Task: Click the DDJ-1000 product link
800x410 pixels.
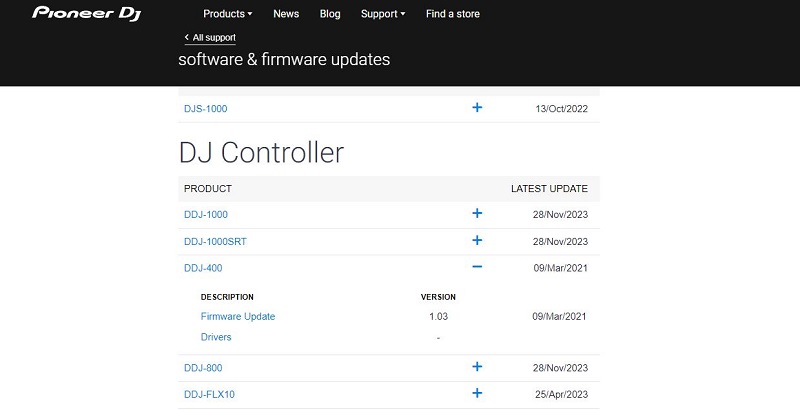Action: pyautogui.click(x=206, y=214)
